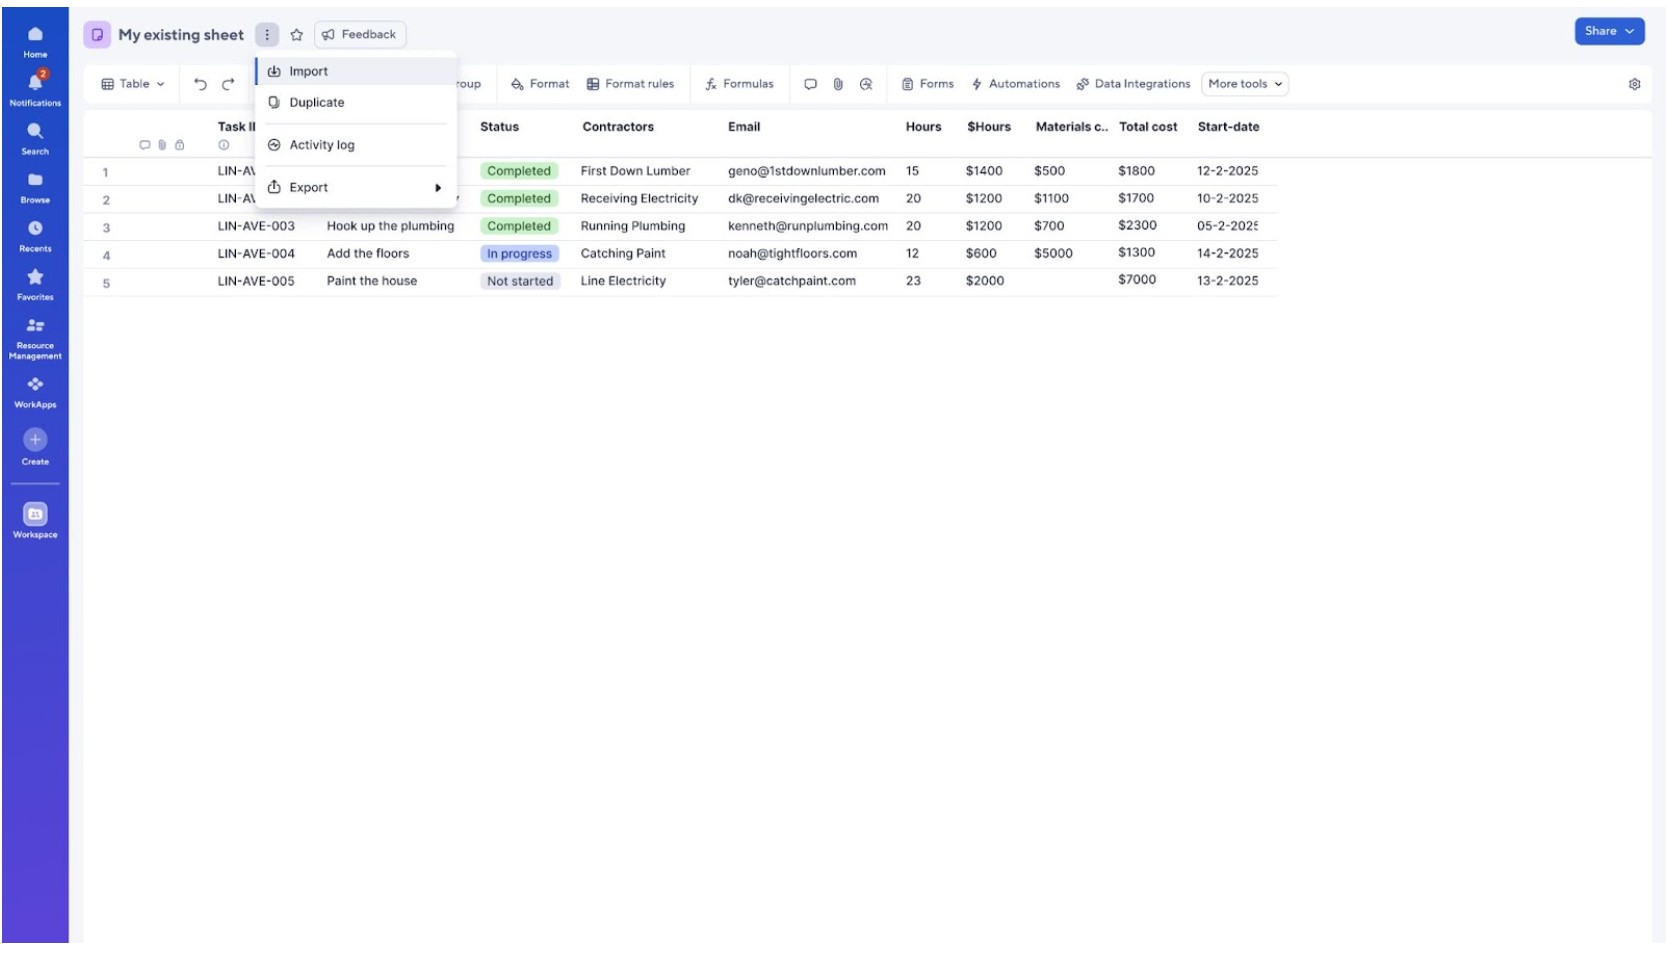The image size is (1674, 954).
Task: Open the Conversations speech bubble icon
Action: click(812, 84)
